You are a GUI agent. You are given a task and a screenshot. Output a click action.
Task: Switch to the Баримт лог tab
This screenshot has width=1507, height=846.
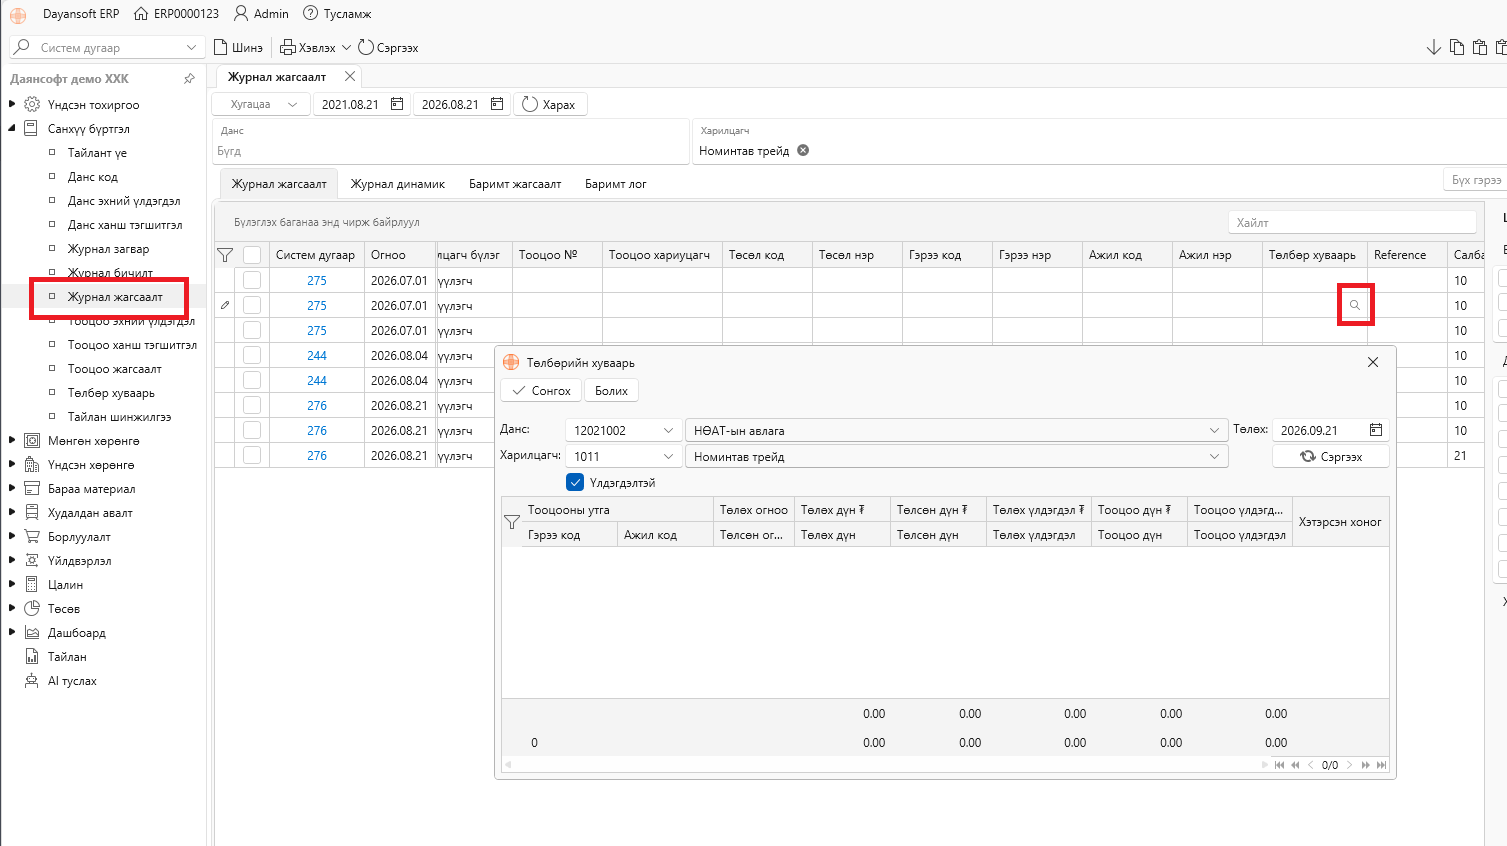pos(616,184)
